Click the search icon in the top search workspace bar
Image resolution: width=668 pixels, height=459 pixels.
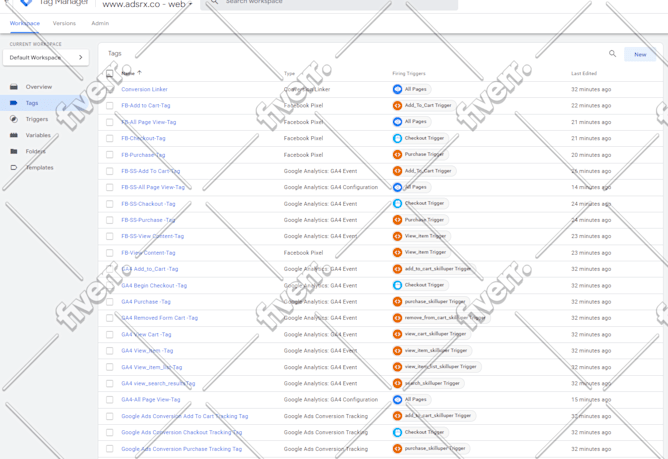(214, 2)
